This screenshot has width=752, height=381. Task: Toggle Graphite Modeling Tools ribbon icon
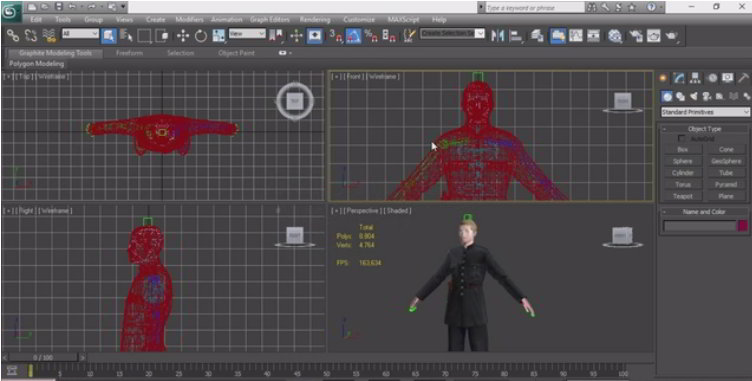[558, 36]
